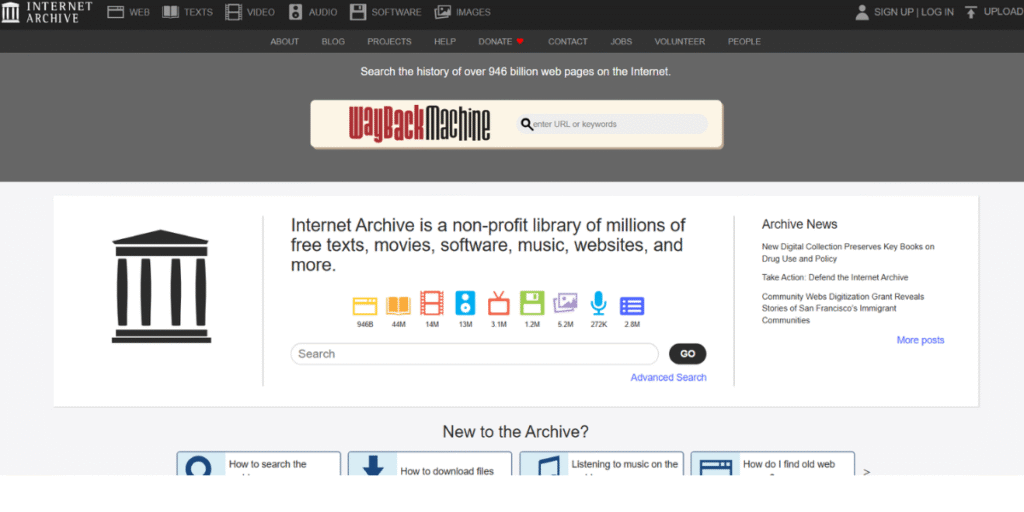Click the 'New to the Archive?' heading
1024x512 pixels.
tap(516, 432)
